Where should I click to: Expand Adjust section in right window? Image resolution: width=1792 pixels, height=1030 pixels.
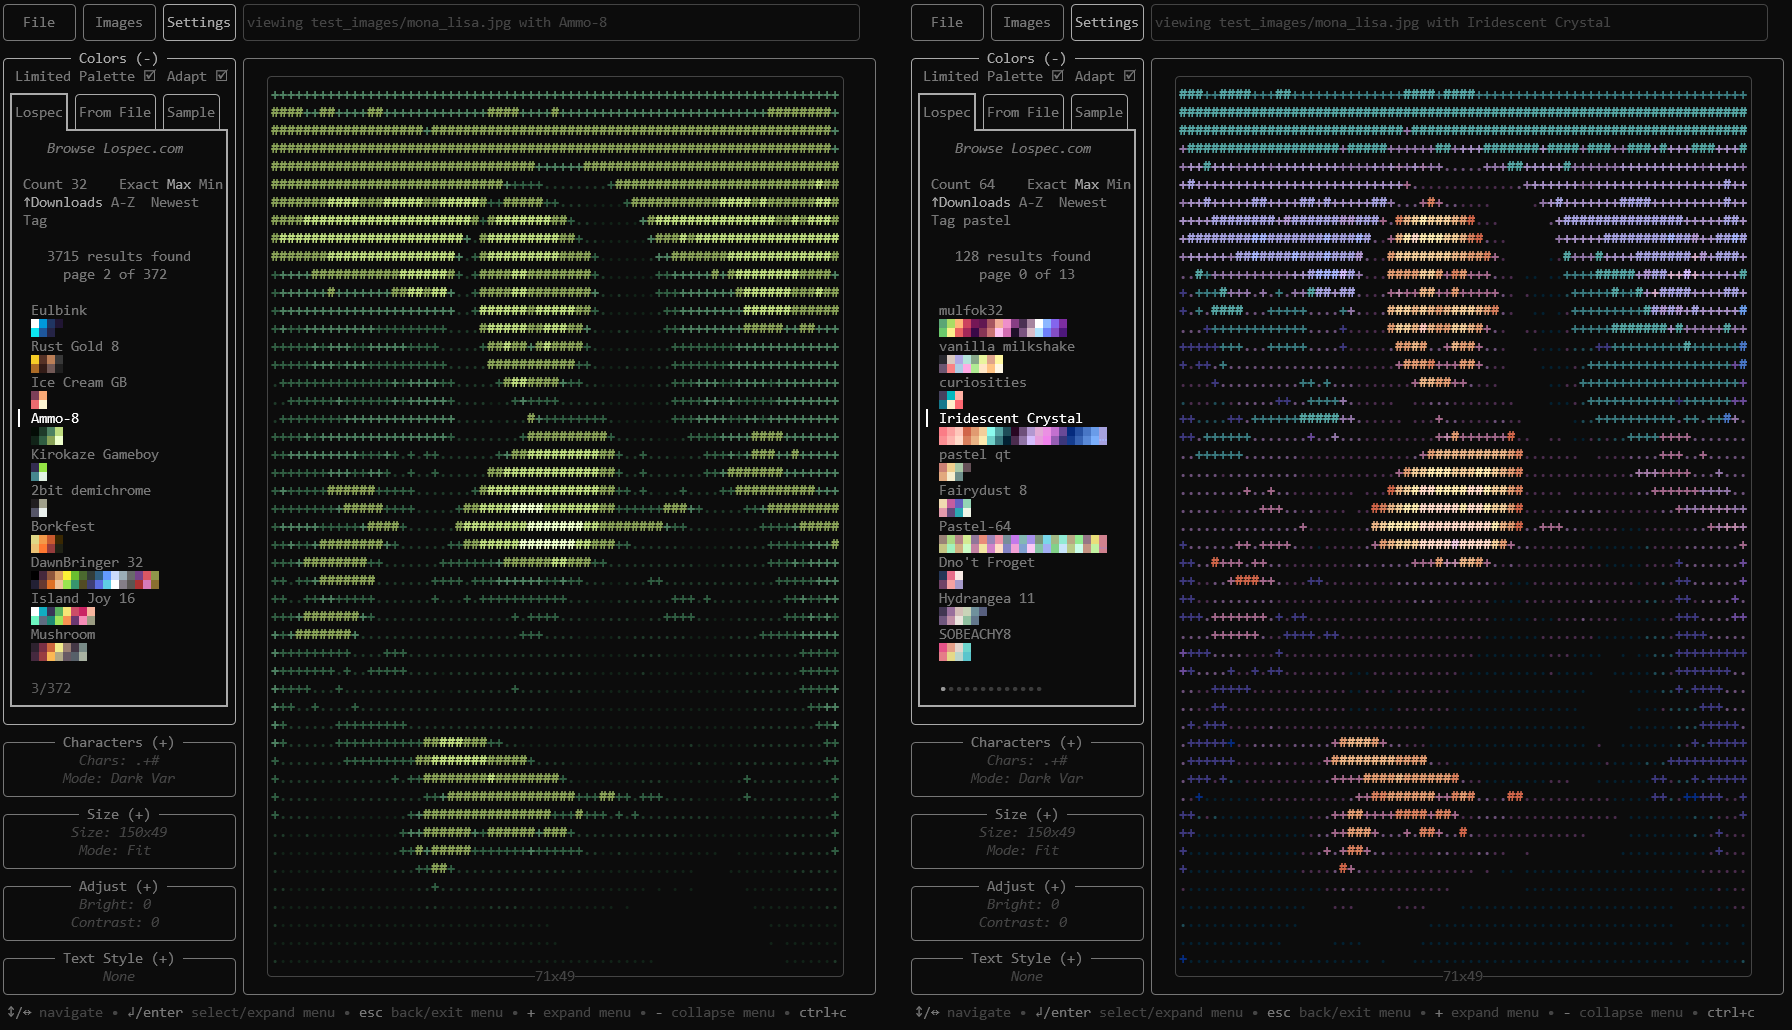point(1027,886)
